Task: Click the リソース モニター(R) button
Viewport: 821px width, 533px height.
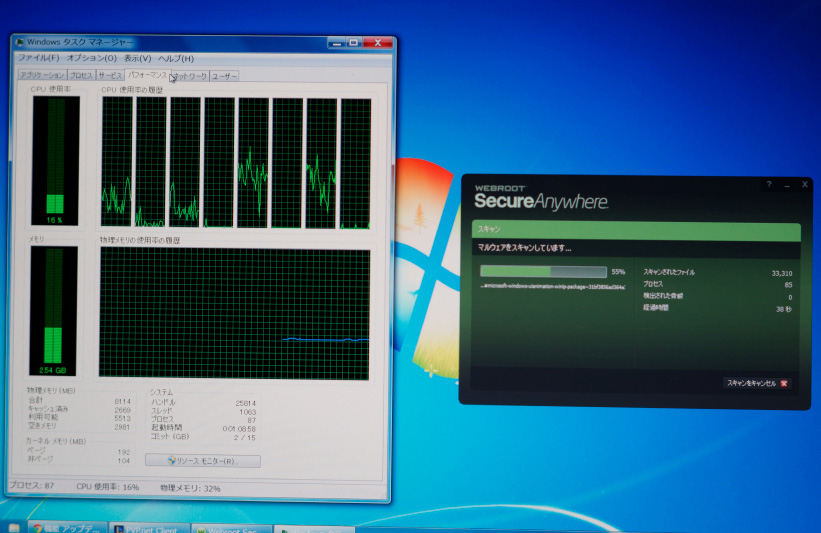Action: [203, 461]
